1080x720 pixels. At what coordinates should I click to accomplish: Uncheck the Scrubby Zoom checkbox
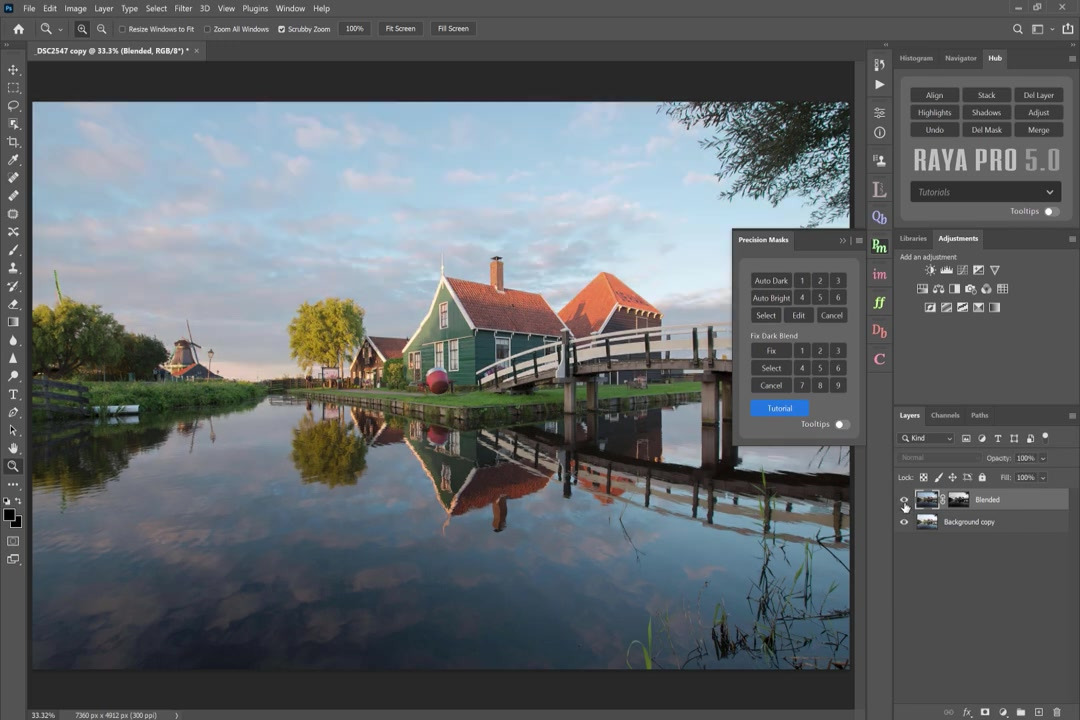(x=281, y=29)
